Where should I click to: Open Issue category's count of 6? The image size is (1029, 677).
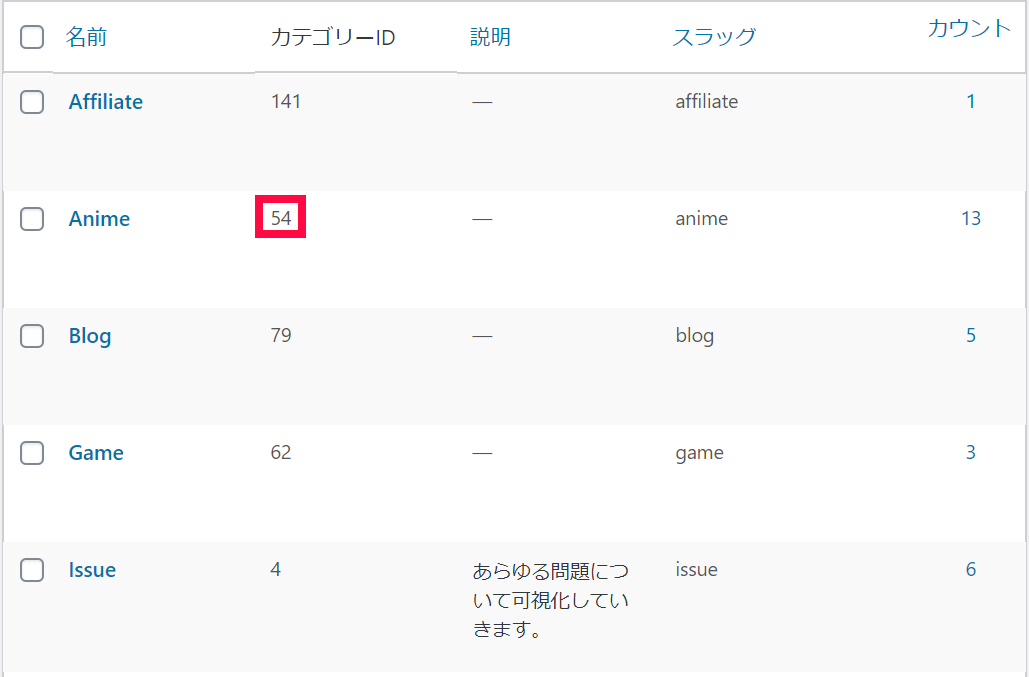[971, 569]
